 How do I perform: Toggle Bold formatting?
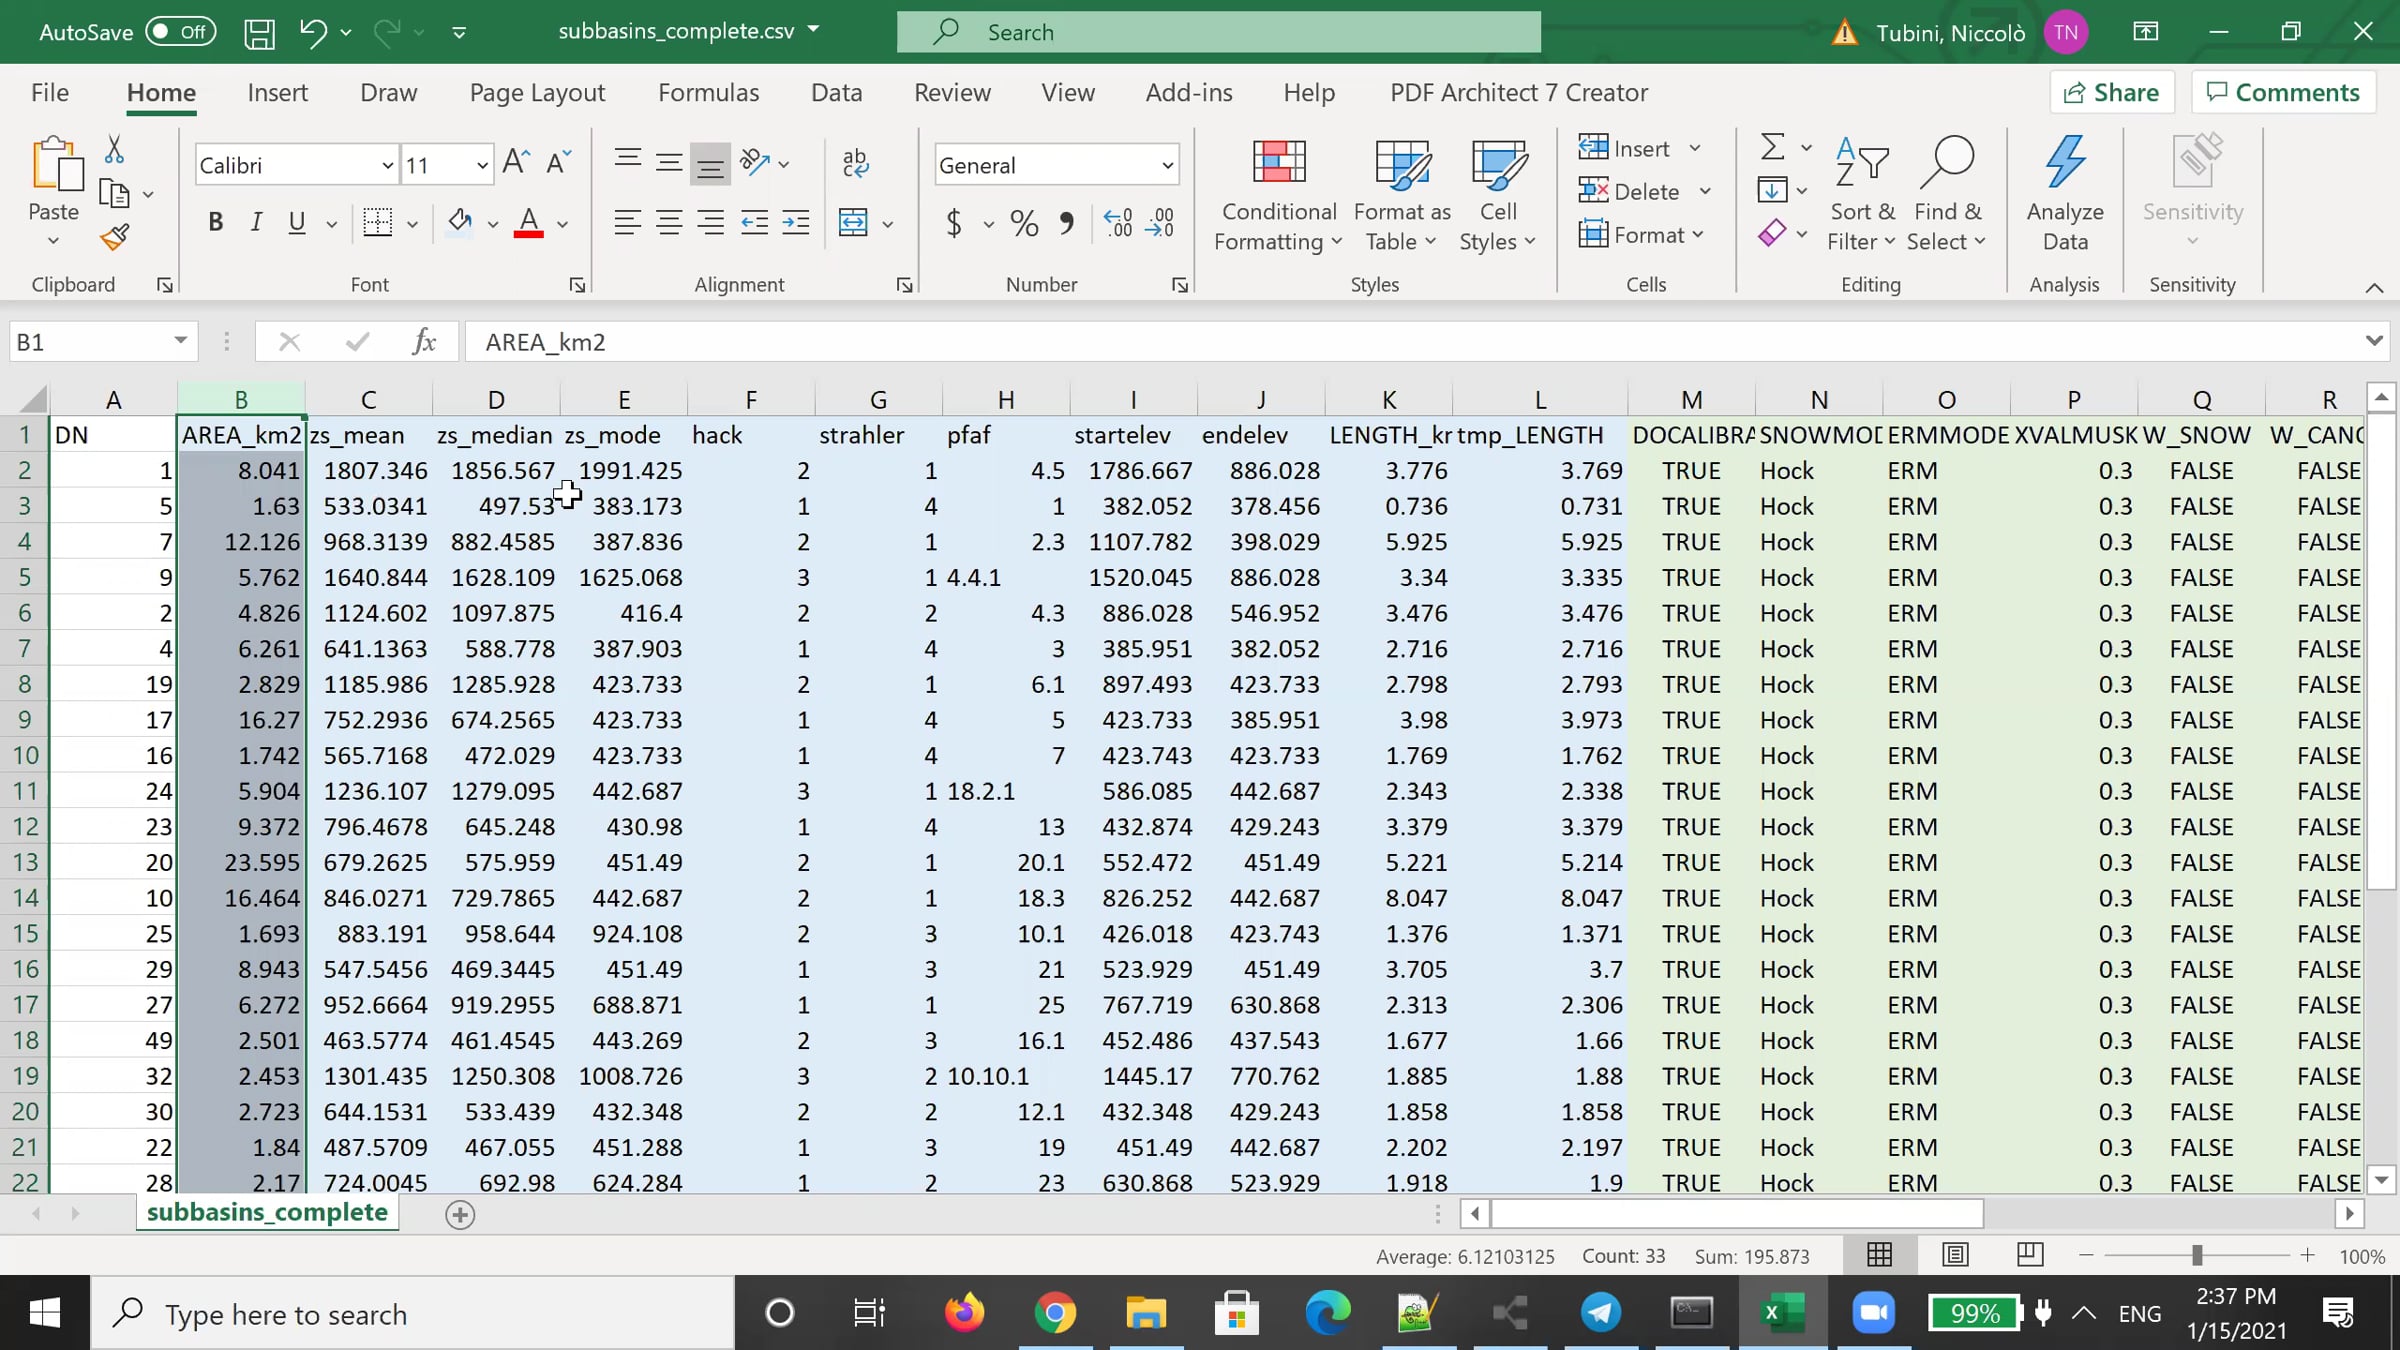pos(215,222)
